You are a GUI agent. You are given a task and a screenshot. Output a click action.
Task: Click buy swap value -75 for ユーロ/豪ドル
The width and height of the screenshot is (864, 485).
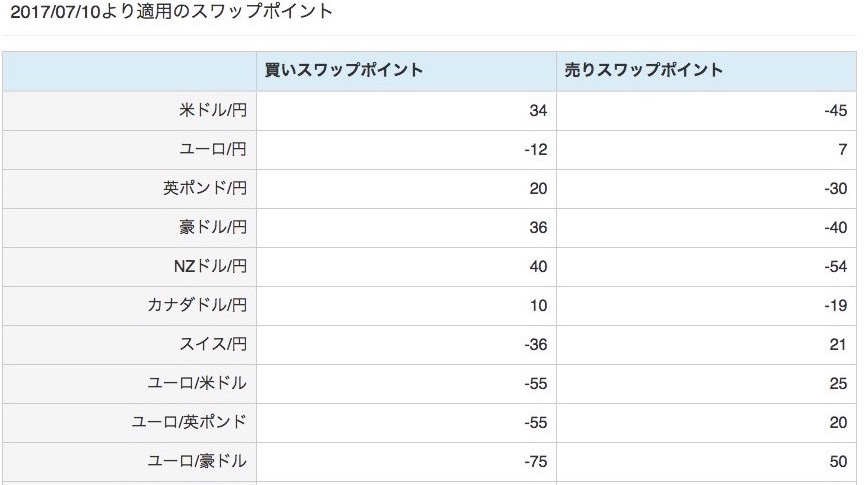[x=536, y=462]
